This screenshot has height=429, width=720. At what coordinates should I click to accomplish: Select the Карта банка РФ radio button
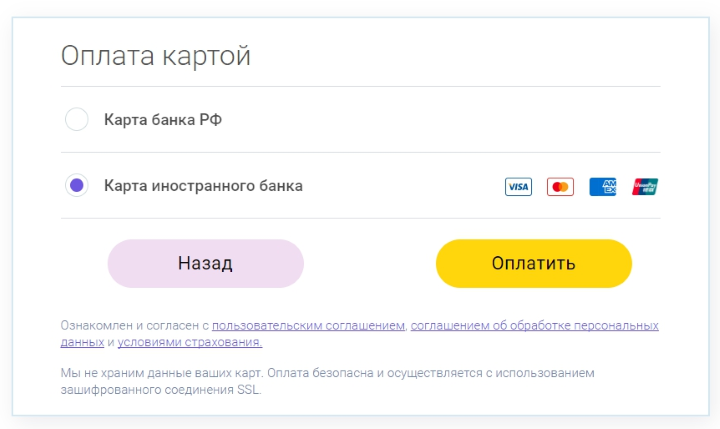point(77,119)
